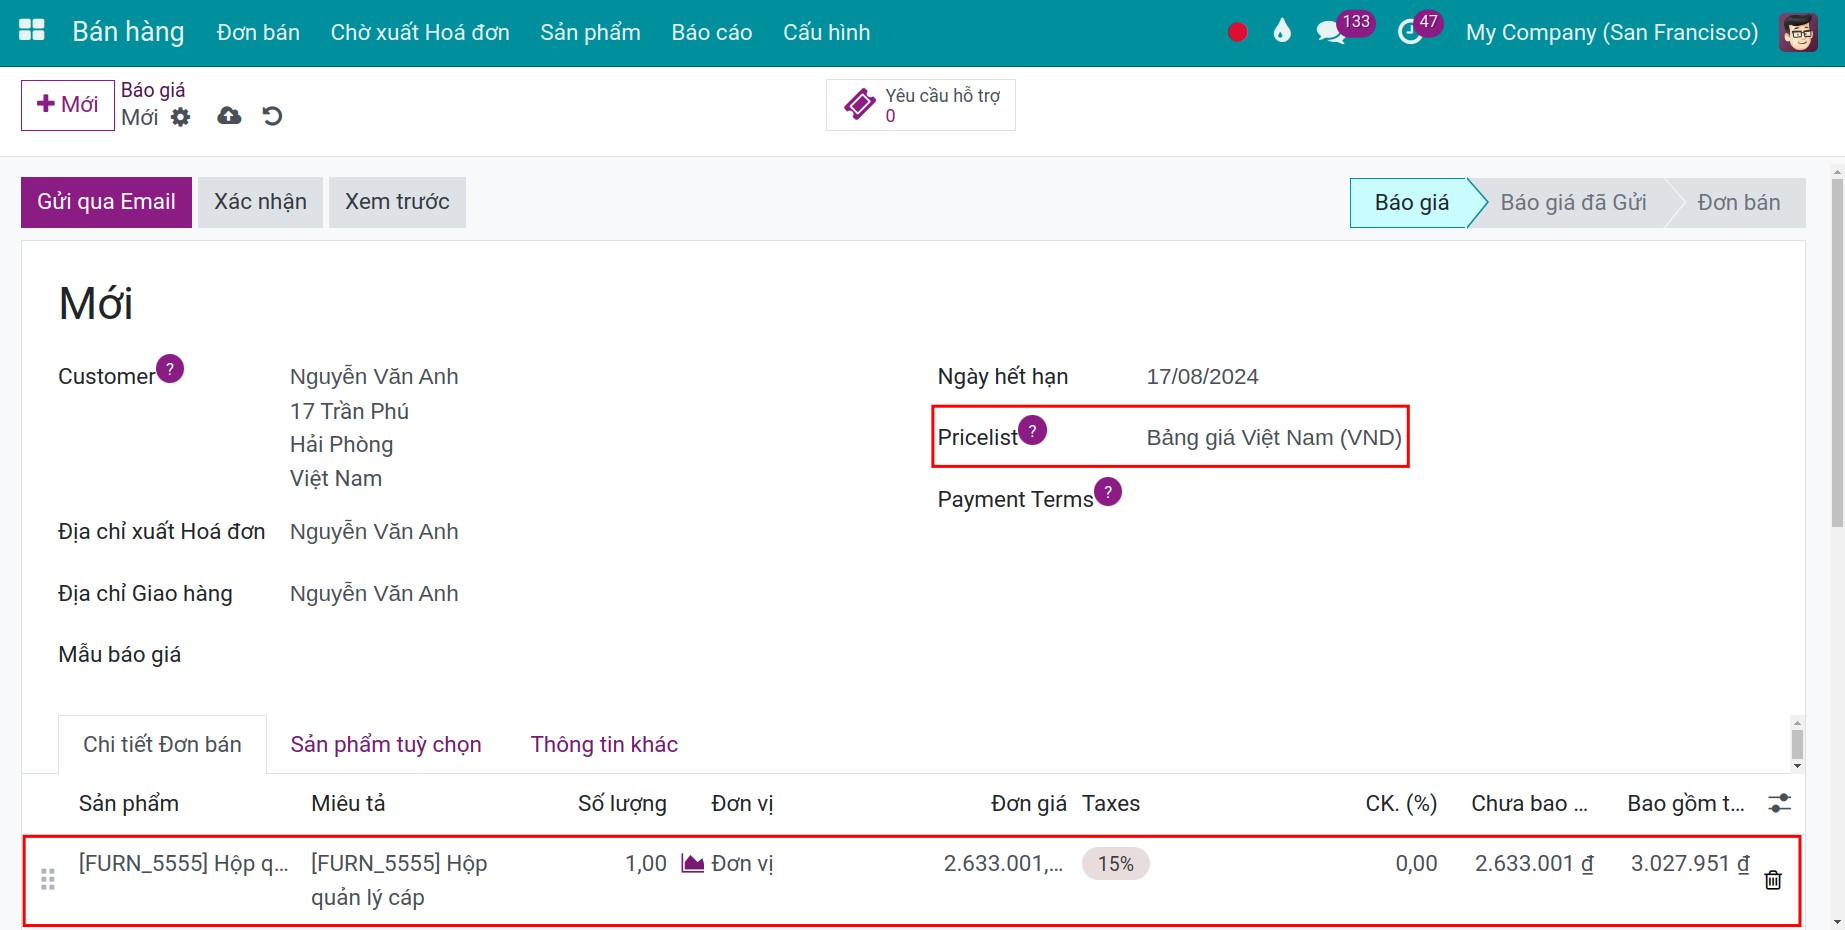Click quantity cell 1,00
This screenshot has width=1845, height=930.
pos(645,863)
